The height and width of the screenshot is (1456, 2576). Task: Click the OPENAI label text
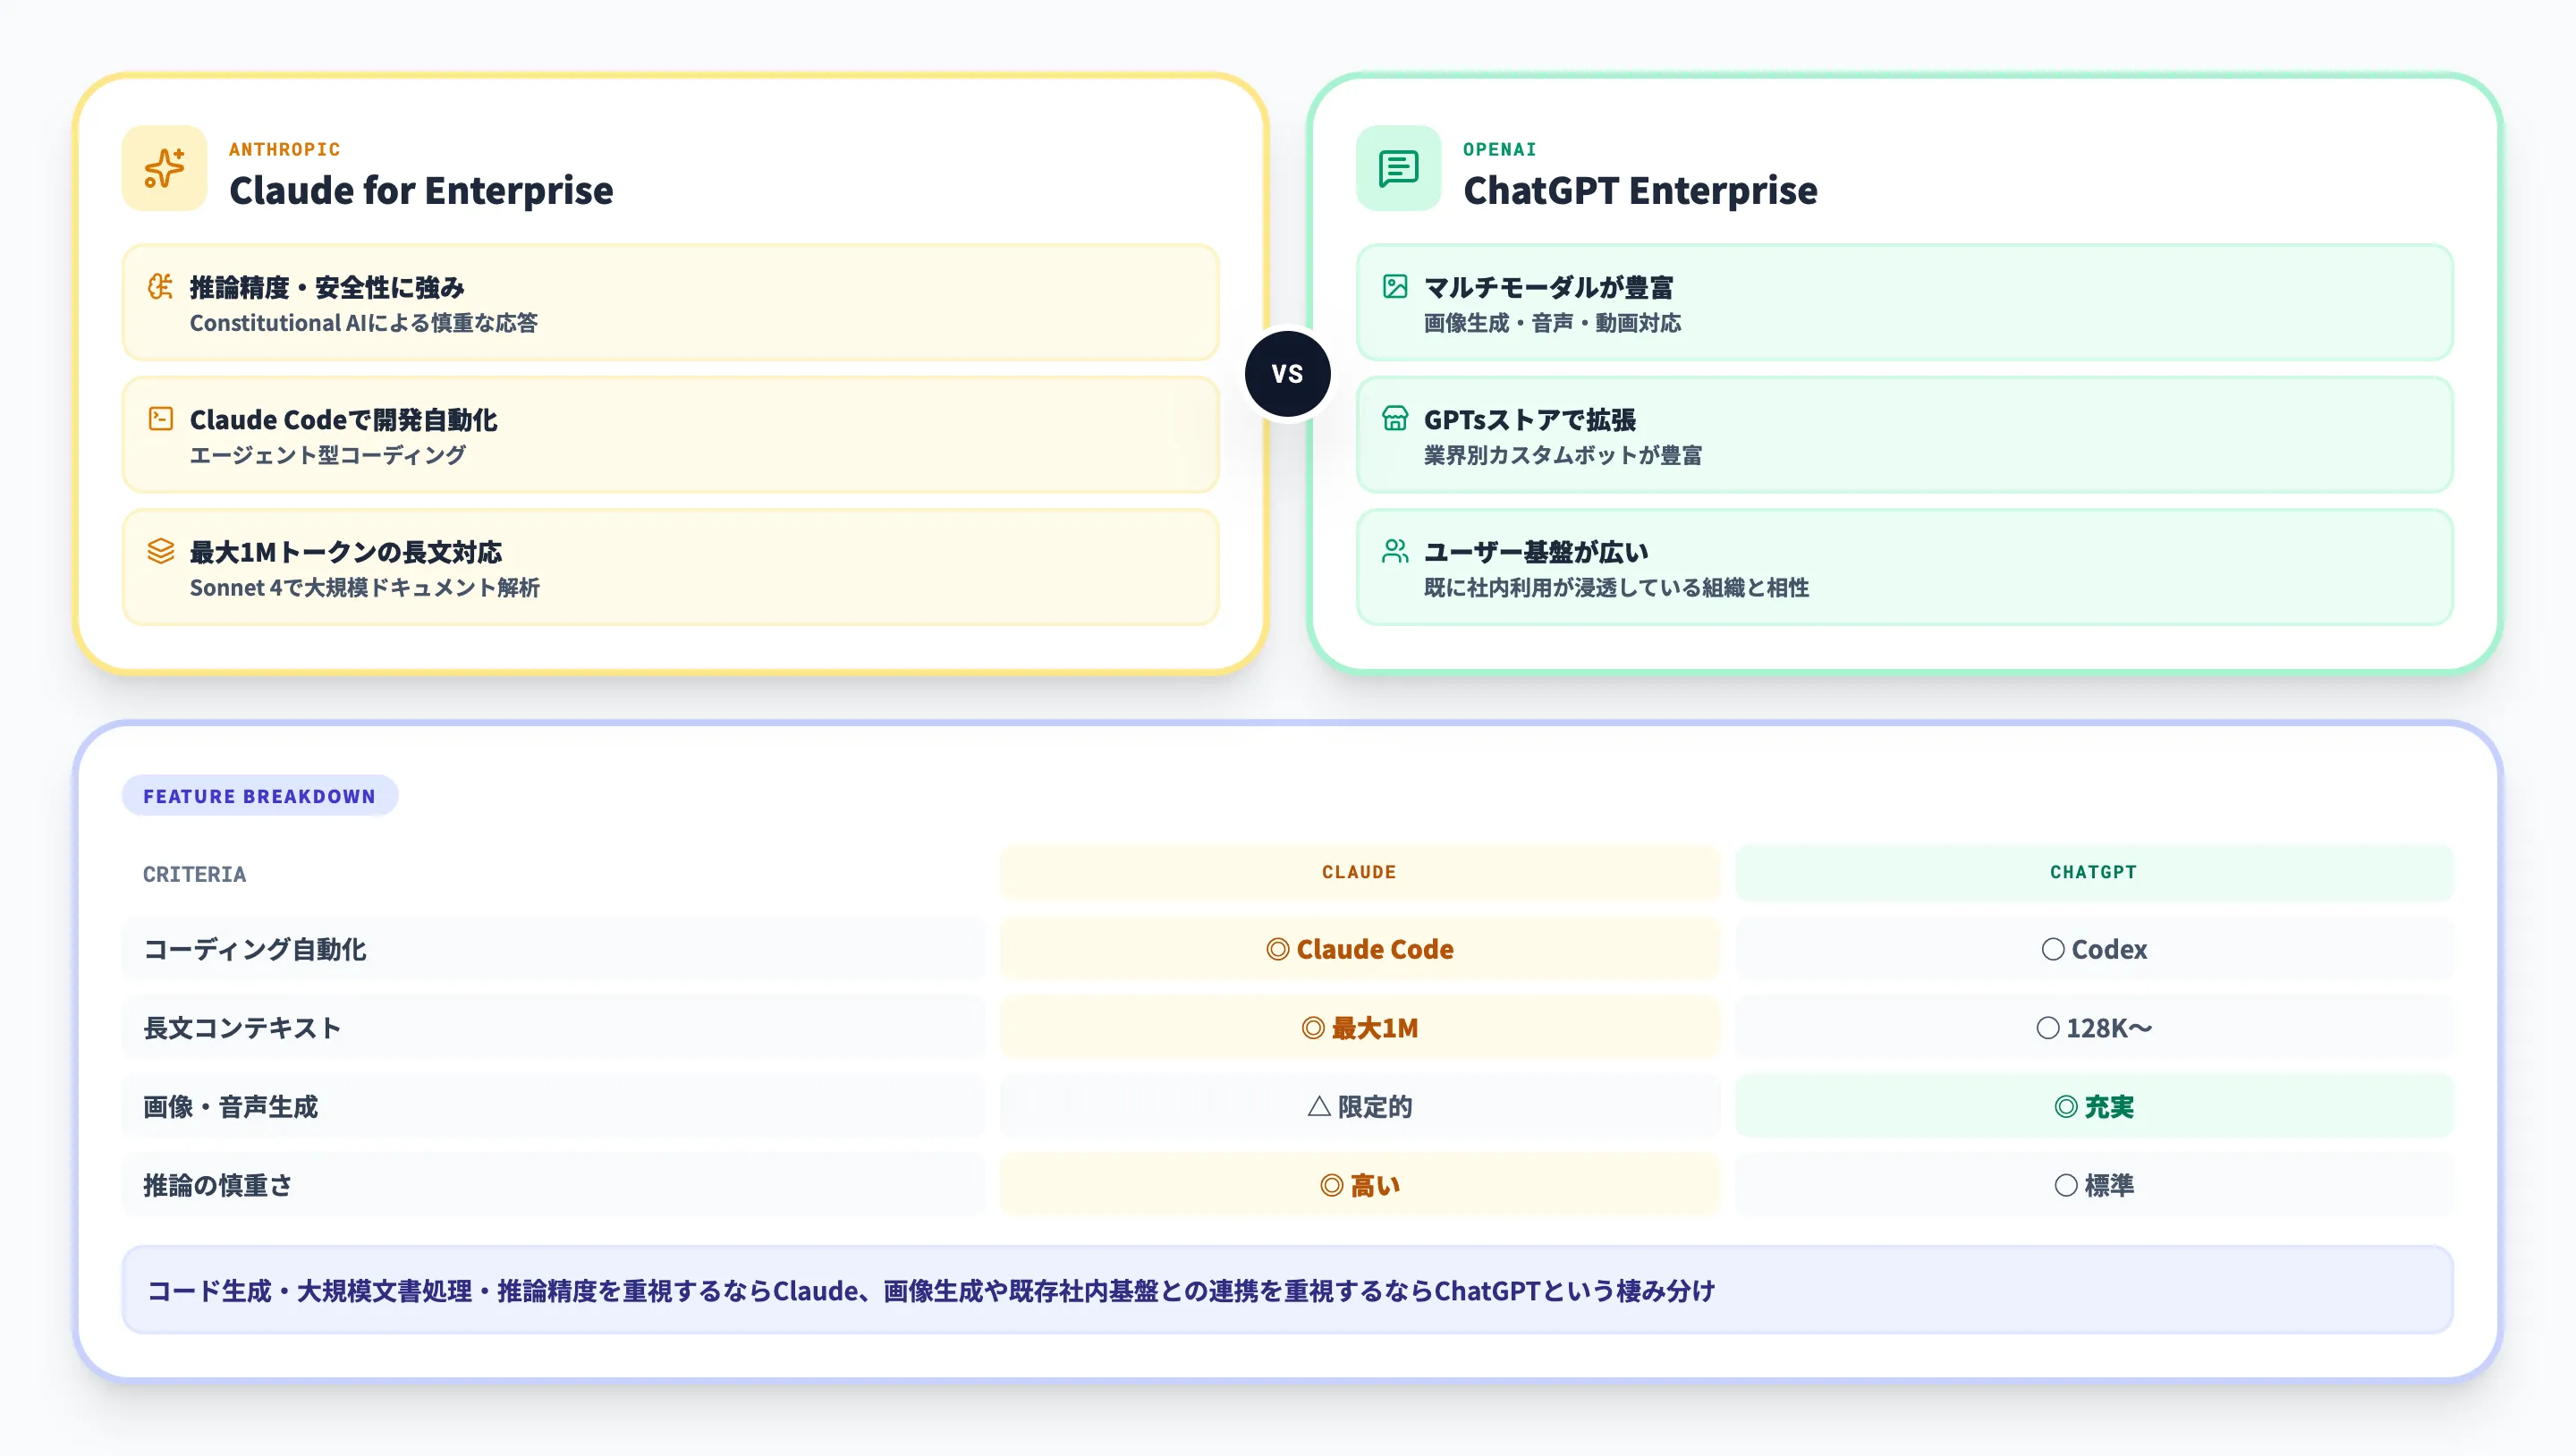coord(1500,149)
